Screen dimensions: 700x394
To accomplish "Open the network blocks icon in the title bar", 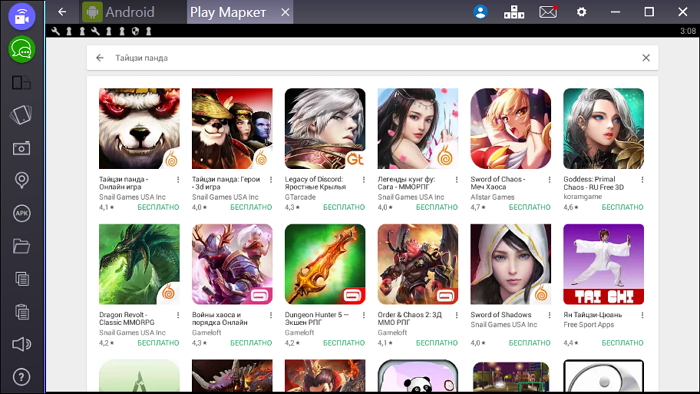I will click(514, 12).
